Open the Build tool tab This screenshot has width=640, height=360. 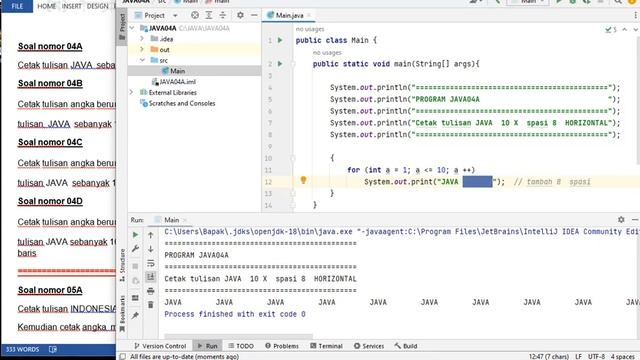(x=406, y=346)
